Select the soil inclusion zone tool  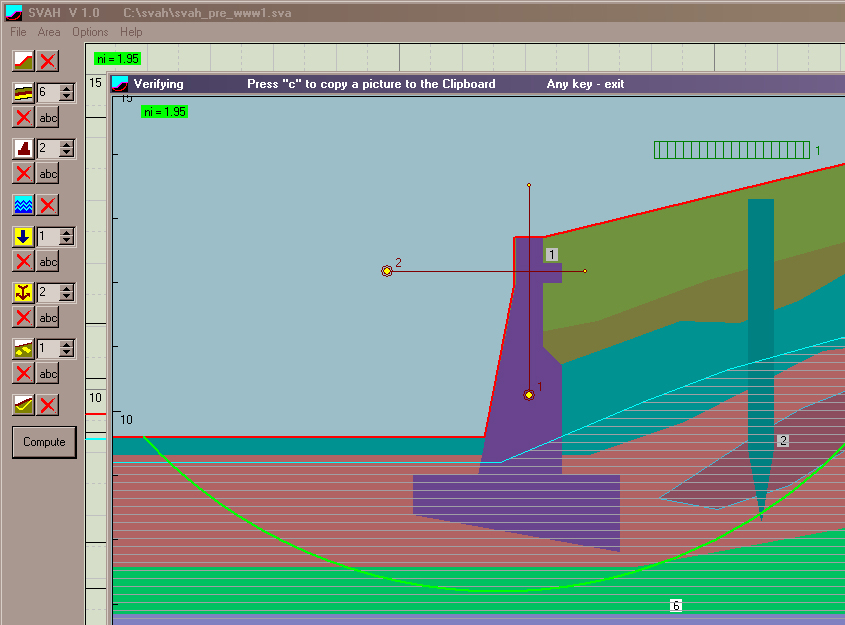(x=23, y=349)
